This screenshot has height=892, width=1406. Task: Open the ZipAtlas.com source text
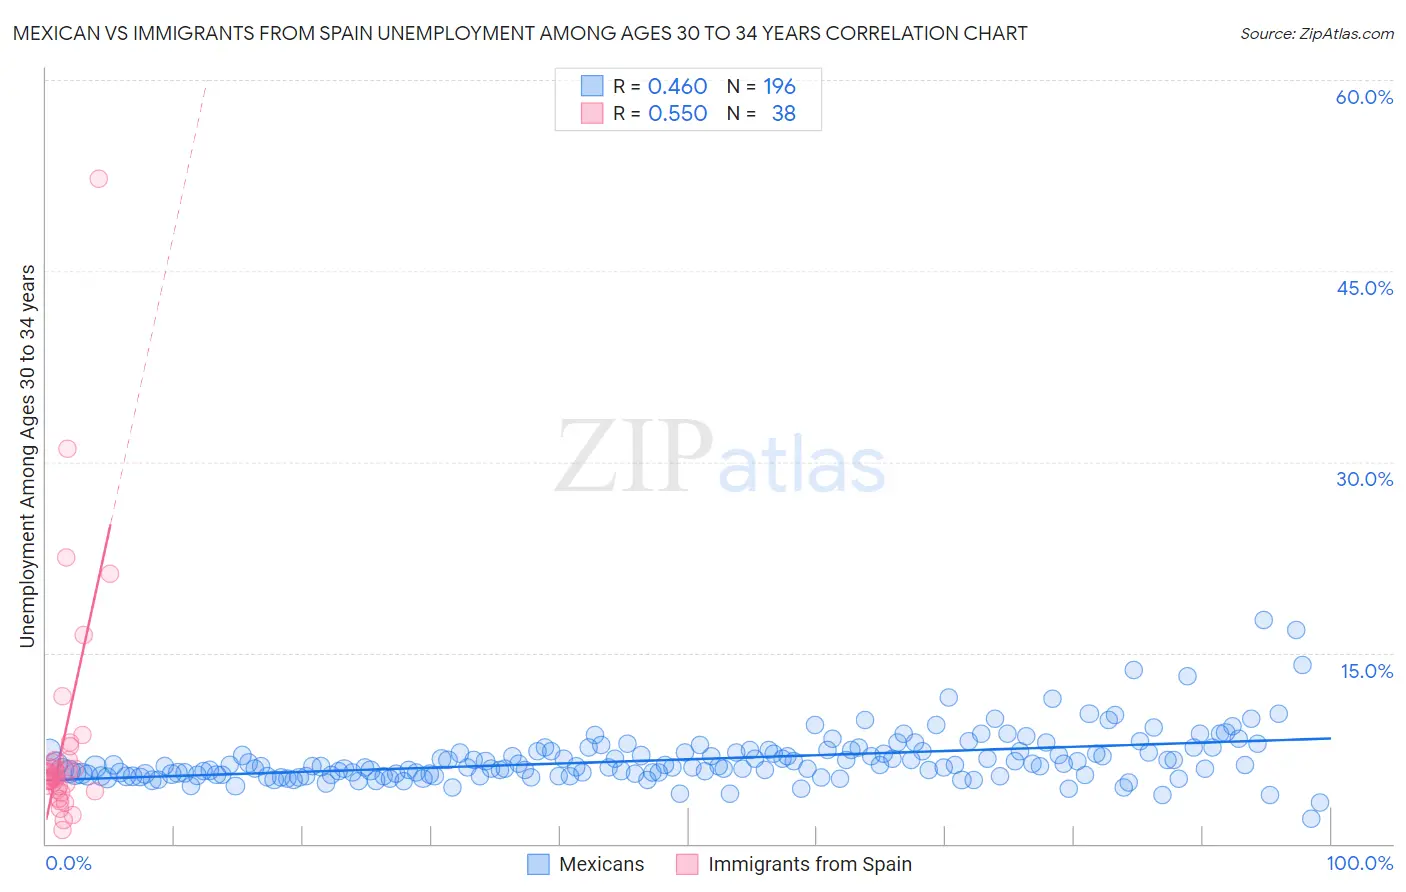click(1317, 33)
